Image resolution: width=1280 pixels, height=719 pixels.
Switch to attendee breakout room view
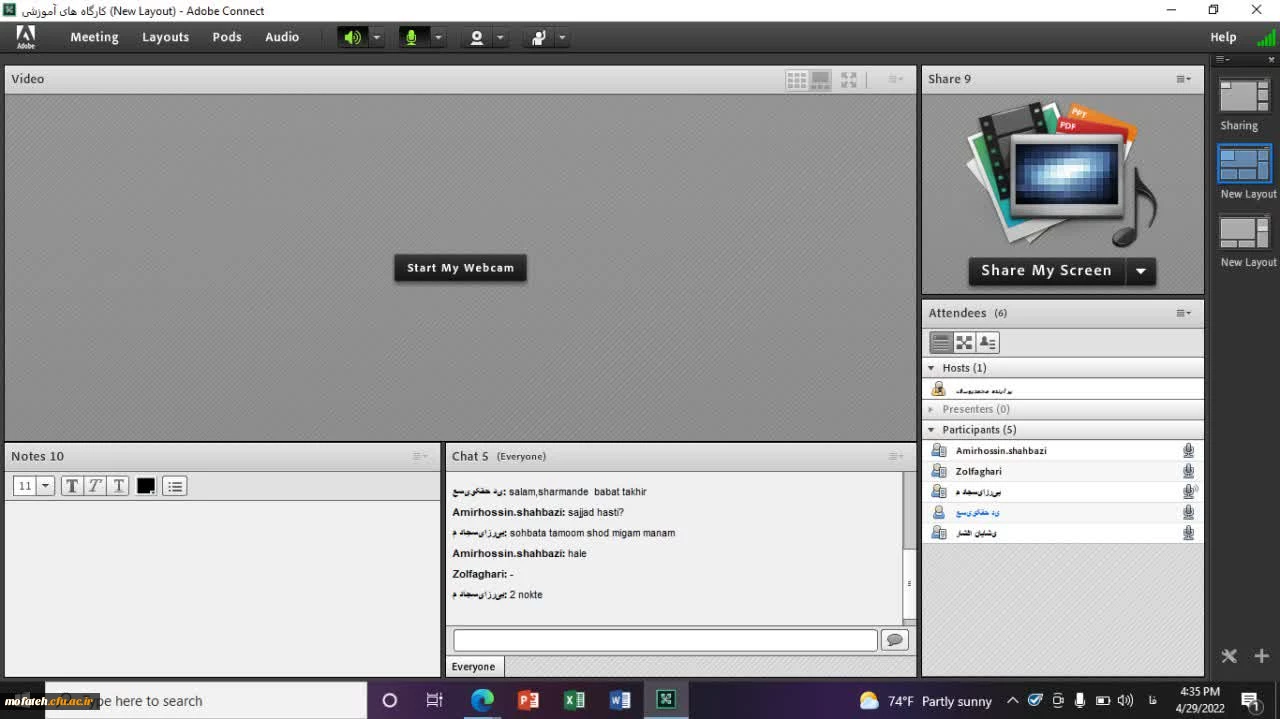point(964,343)
